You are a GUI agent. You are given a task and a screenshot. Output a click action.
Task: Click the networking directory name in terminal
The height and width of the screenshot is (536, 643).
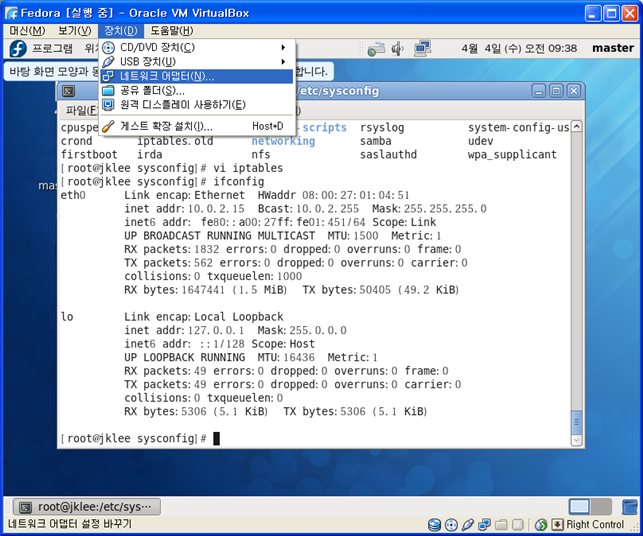[283, 141]
